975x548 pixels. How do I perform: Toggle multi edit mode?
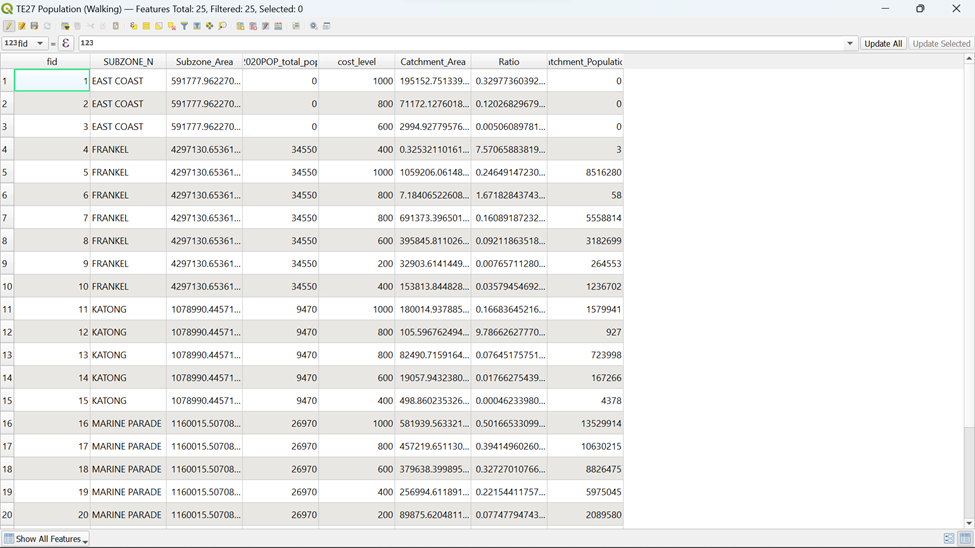tap(21, 26)
